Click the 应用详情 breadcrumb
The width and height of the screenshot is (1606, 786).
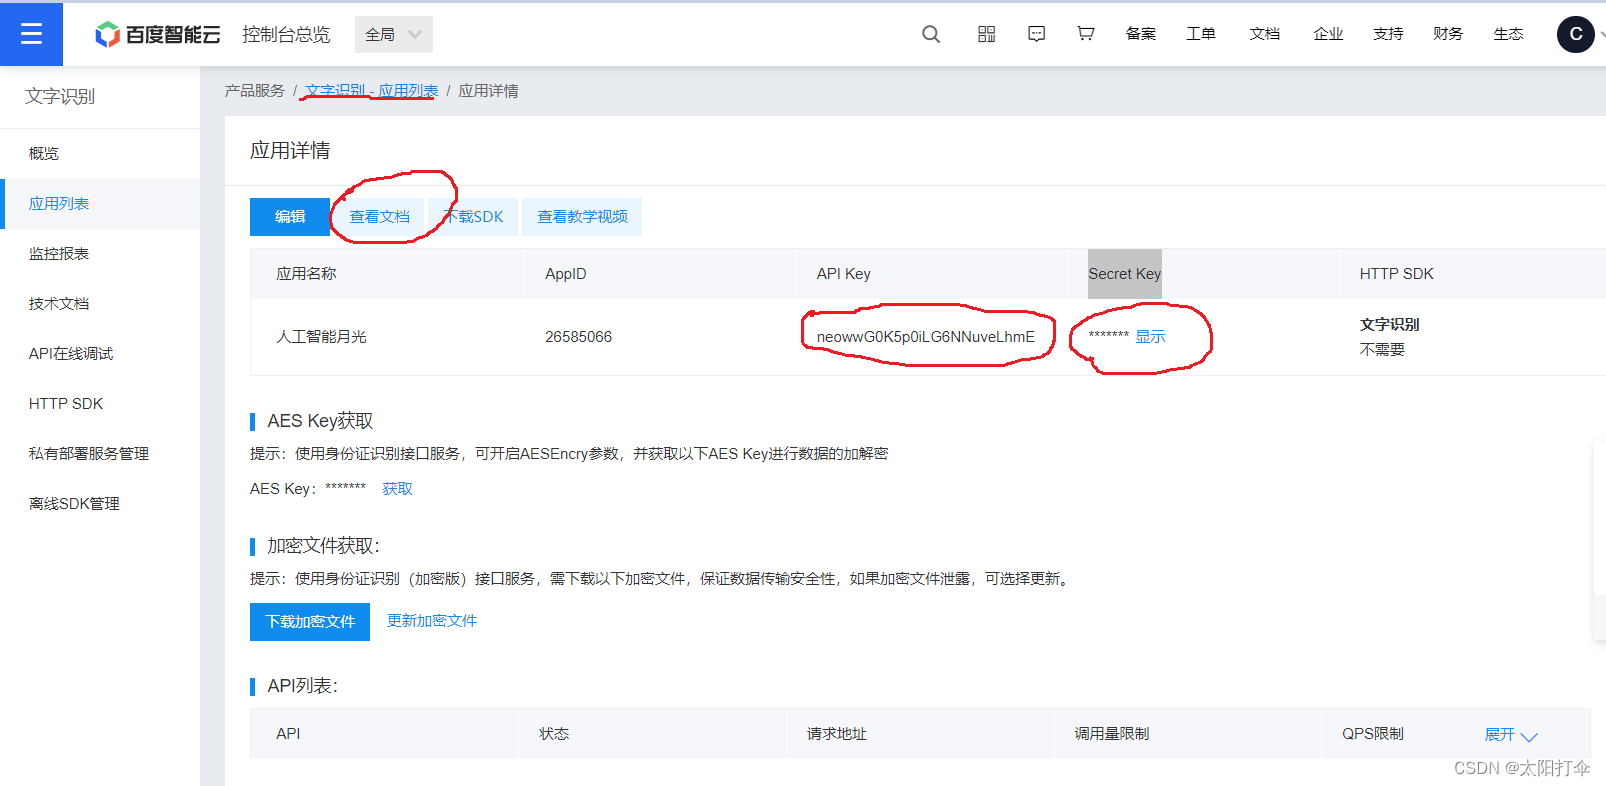488,91
